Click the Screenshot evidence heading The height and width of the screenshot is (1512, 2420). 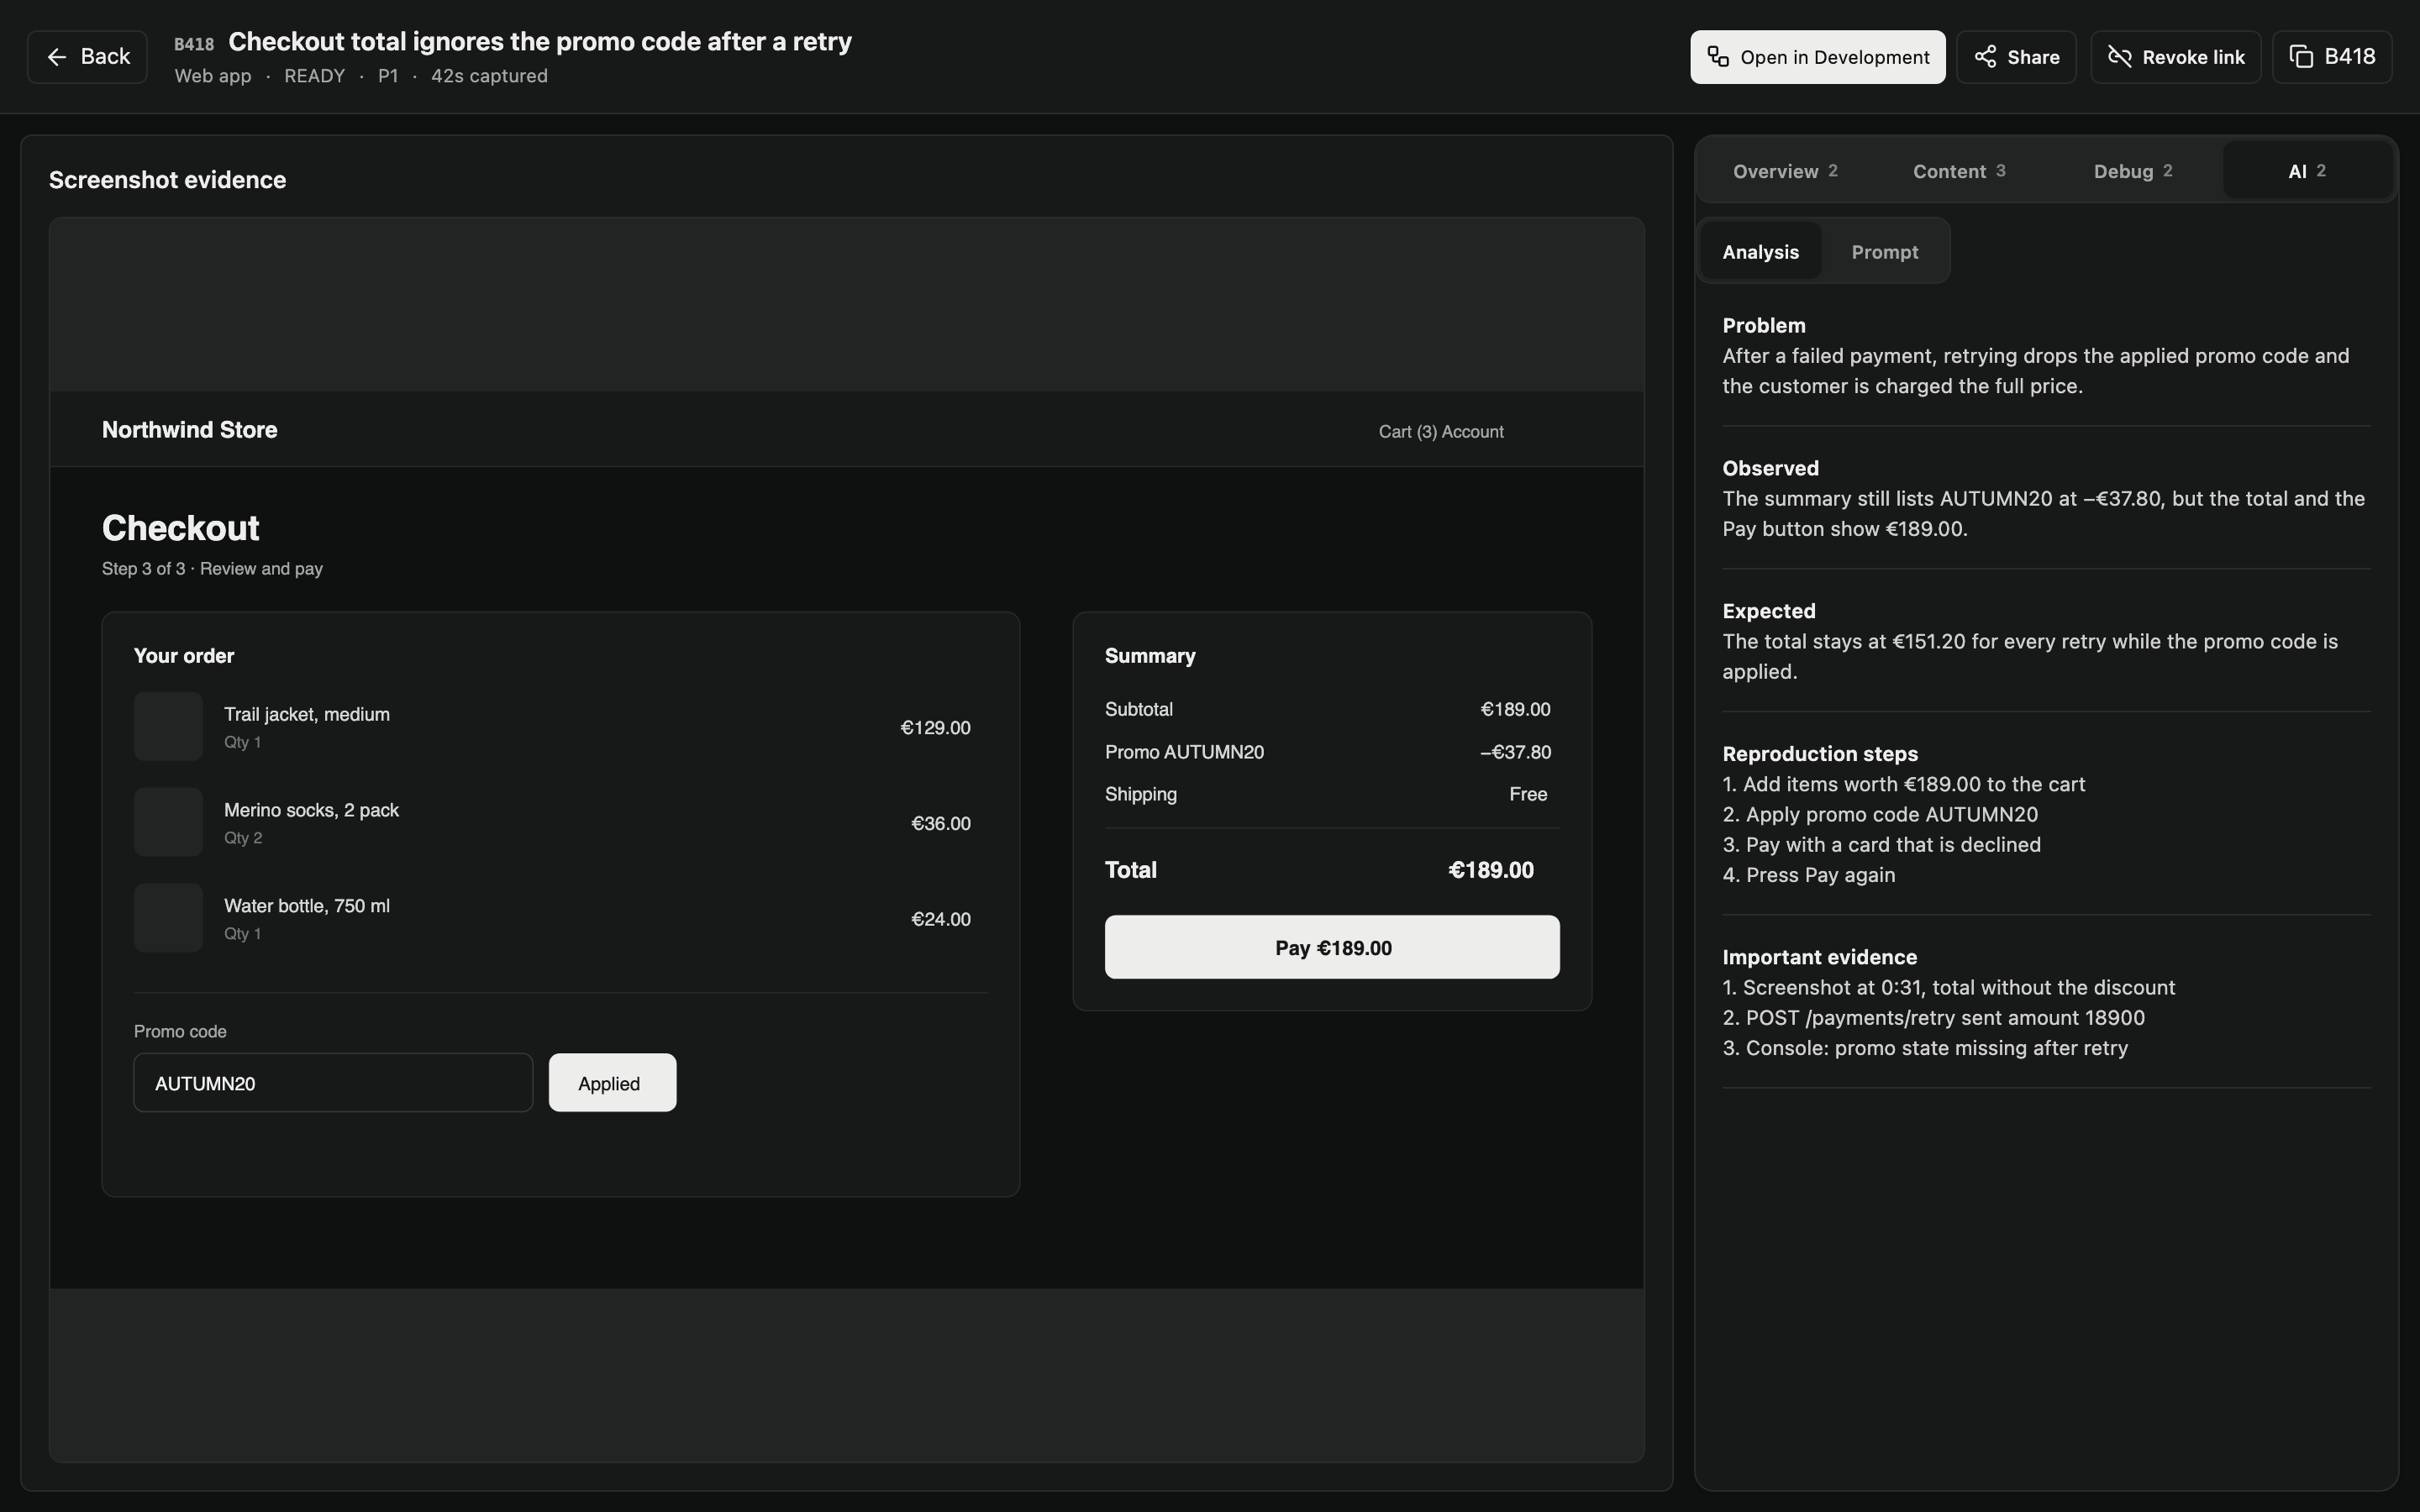168,180
